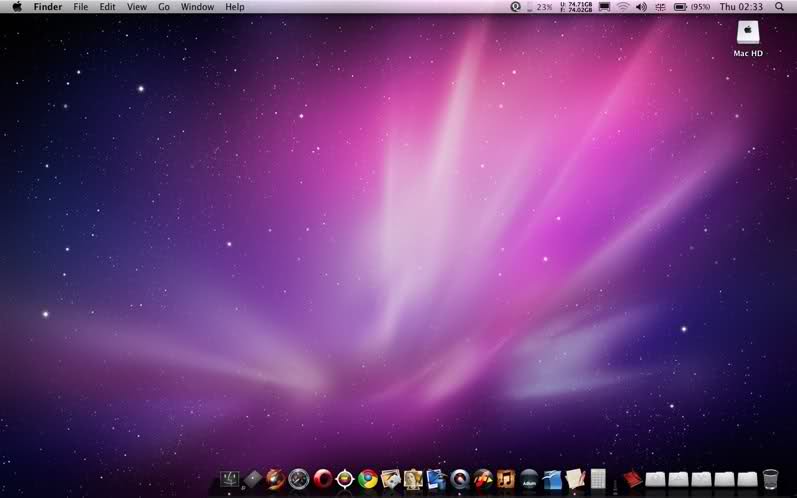
Task: Open the folder stack beside the red book
Action: click(x=655, y=479)
